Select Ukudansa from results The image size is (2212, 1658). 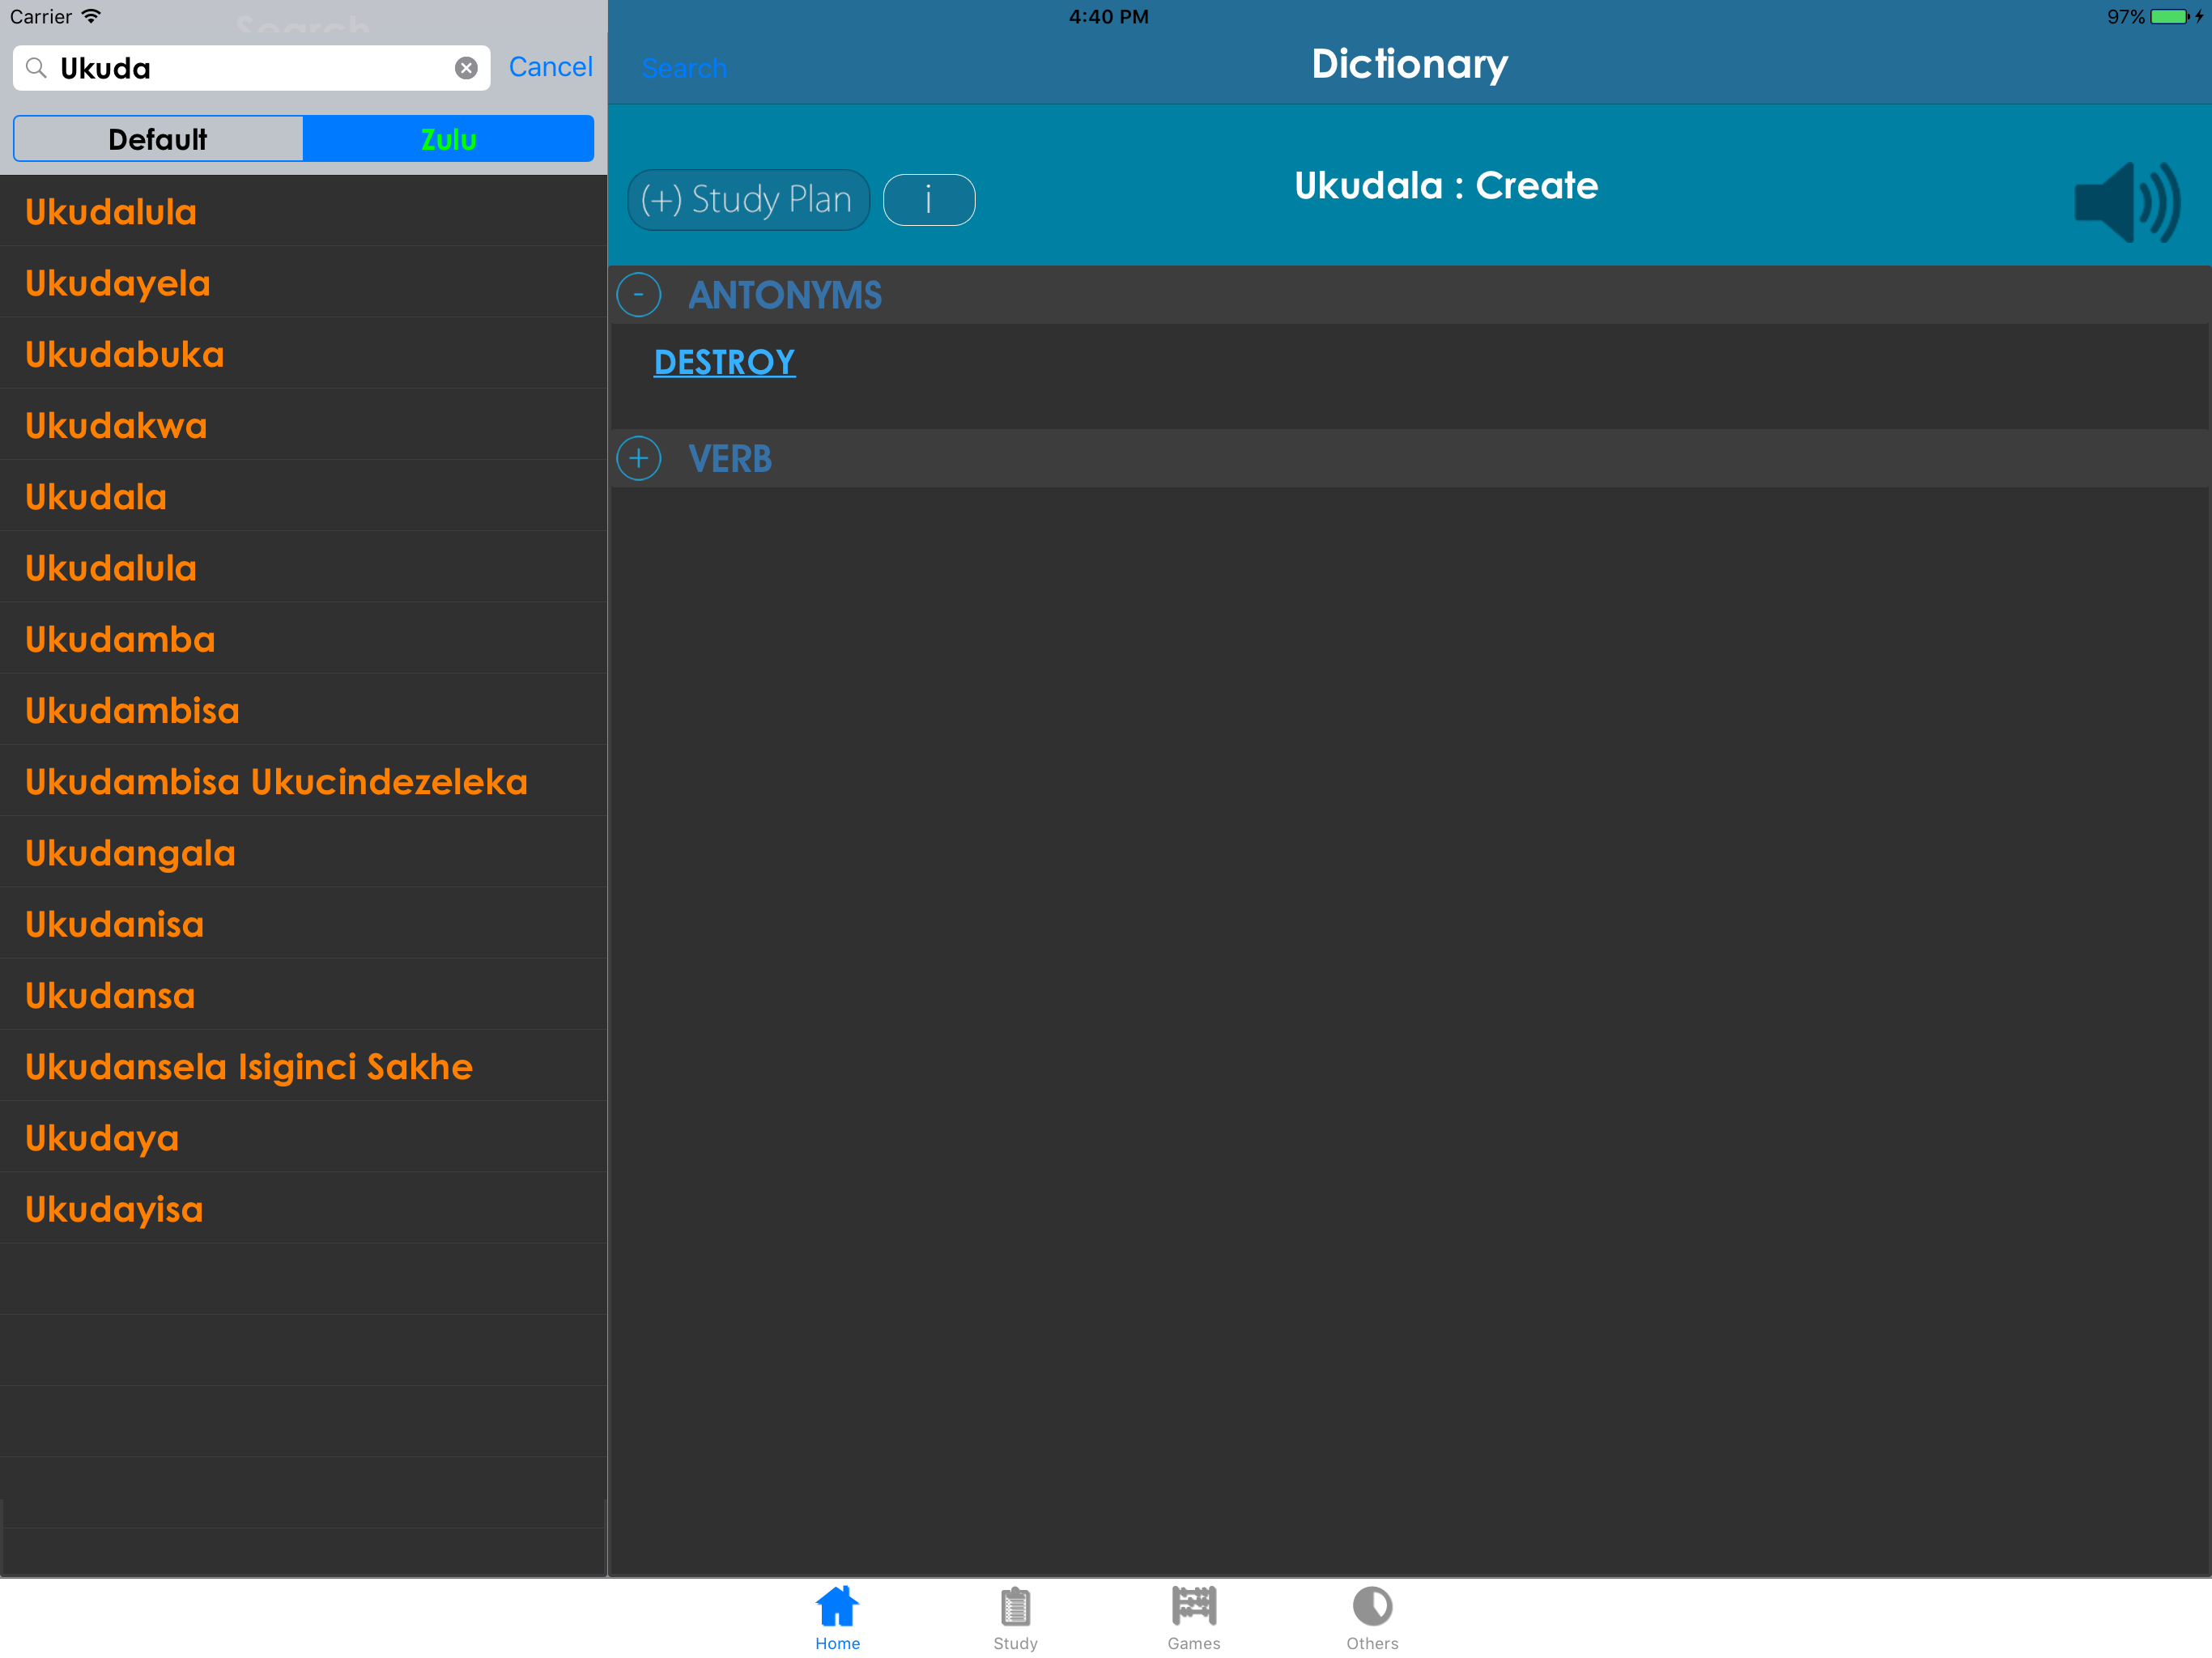tap(303, 995)
